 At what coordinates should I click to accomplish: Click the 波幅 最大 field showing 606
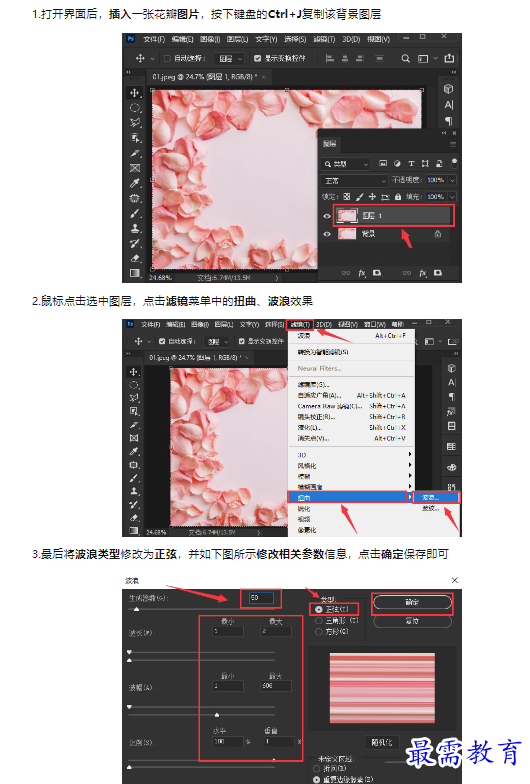tap(276, 686)
